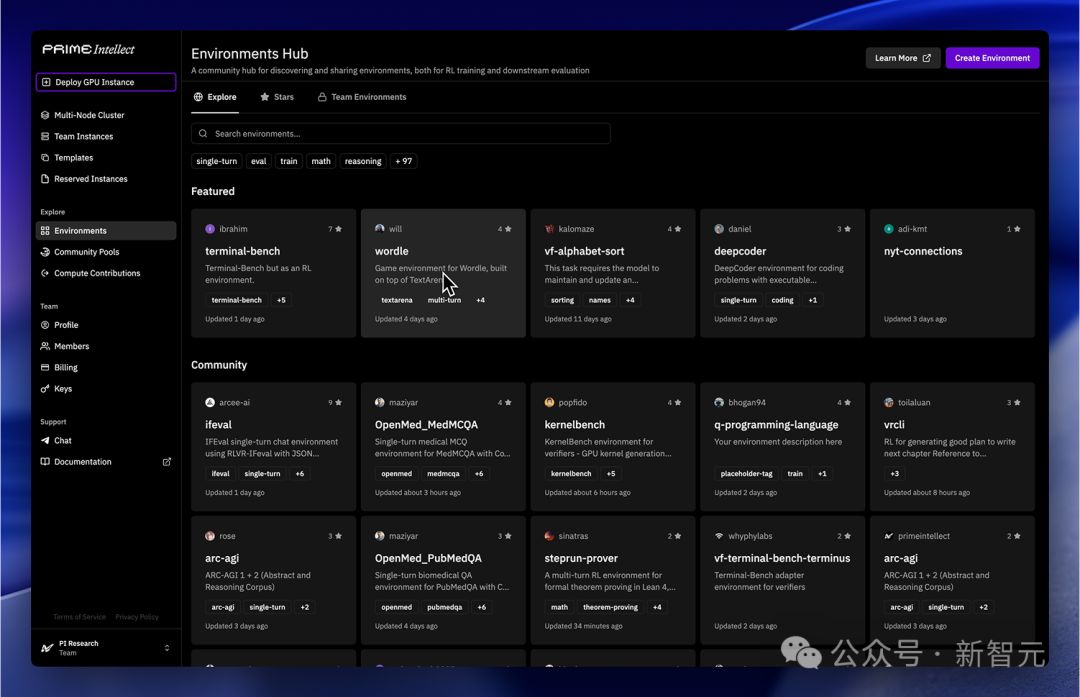Click the star on terminal-bench card

click(338, 229)
